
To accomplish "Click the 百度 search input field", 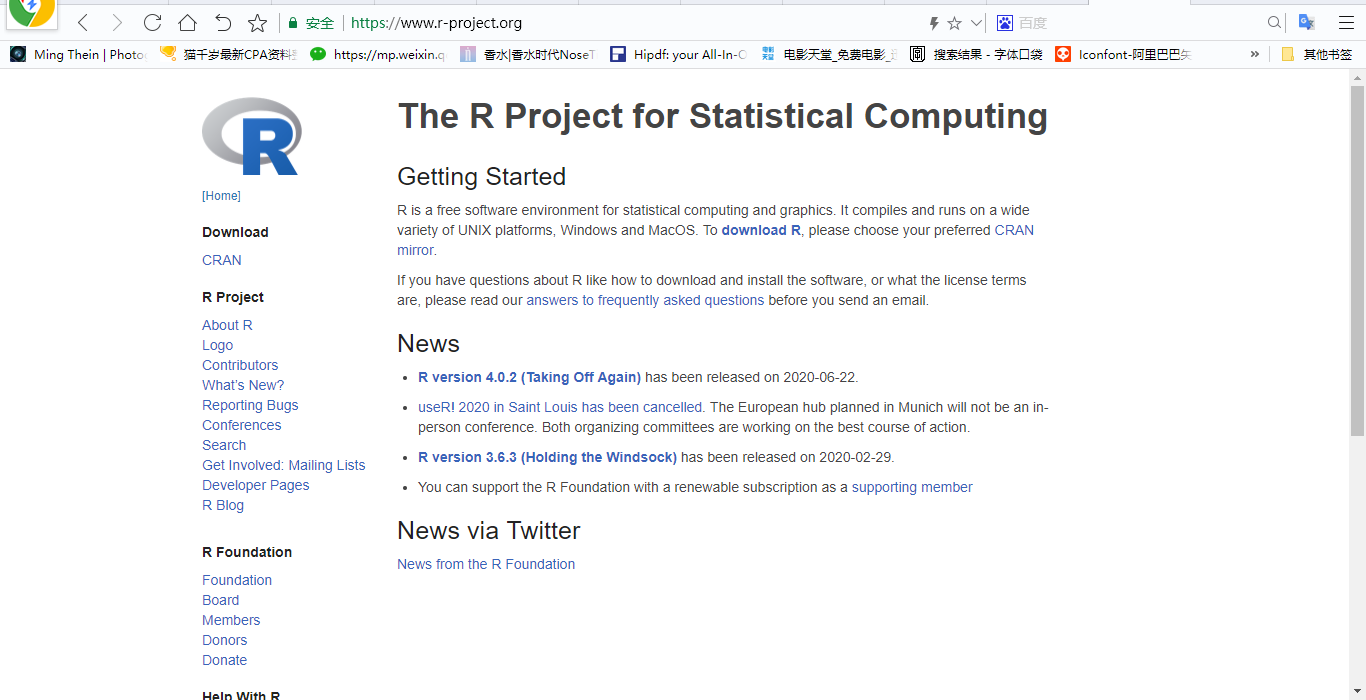I will (x=1140, y=23).
